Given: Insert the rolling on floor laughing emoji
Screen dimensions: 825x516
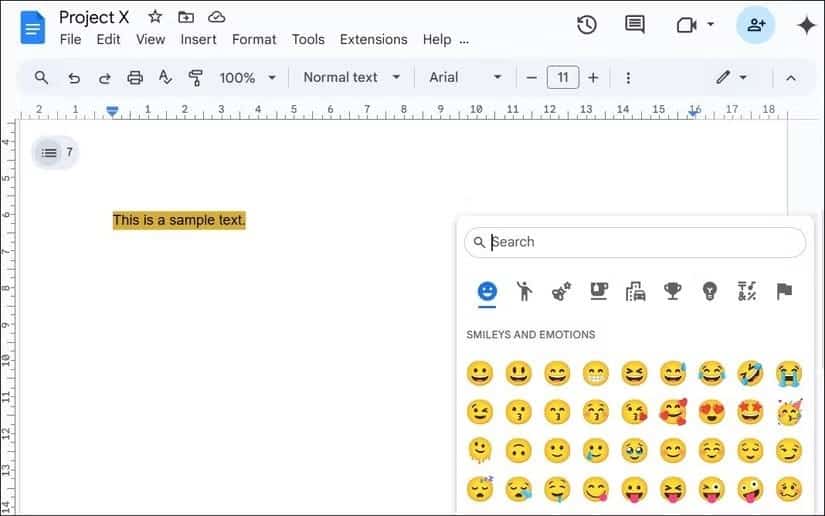Looking at the screenshot, I should pyautogui.click(x=750, y=373).
